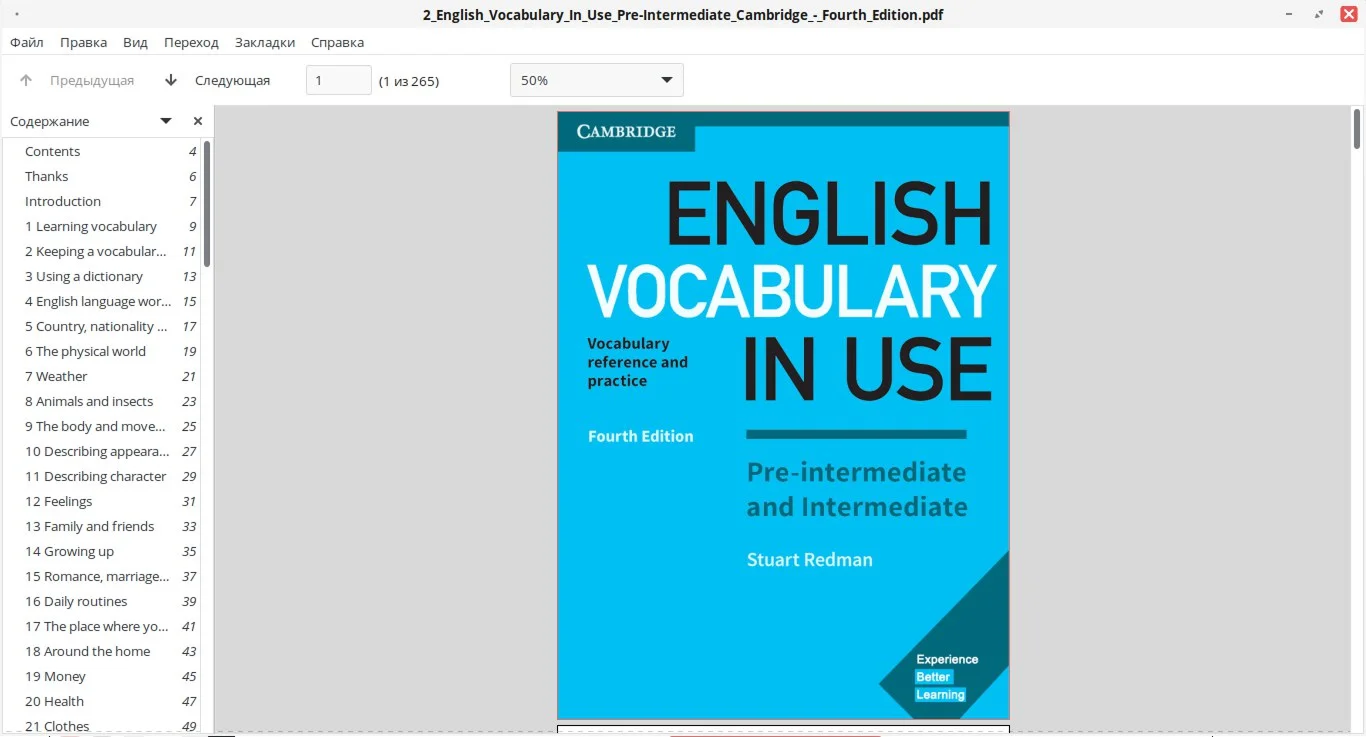
Task: Go to the previous page arrow
Action: (x=26, y=80)
